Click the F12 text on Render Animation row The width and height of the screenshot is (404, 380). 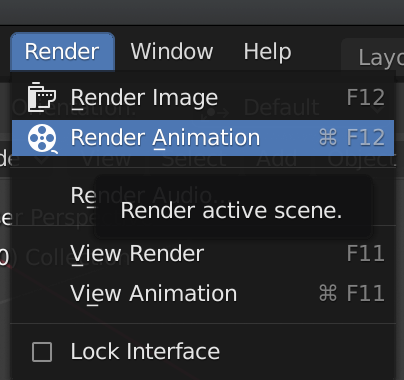coord(366,137)
